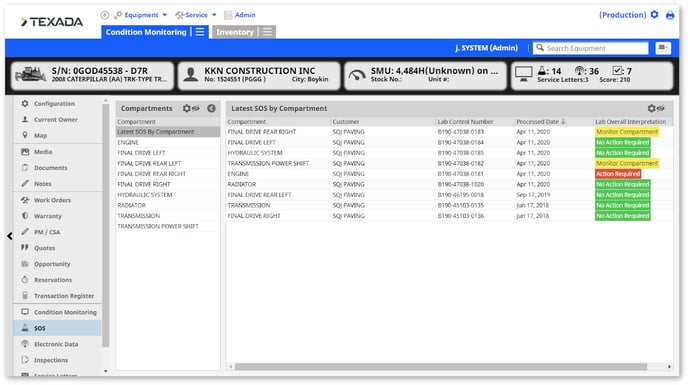The width and height of the screenshot is (688, 385).
Task: Expand the Service dropdown menu
Action: click(x=196, y=15)
